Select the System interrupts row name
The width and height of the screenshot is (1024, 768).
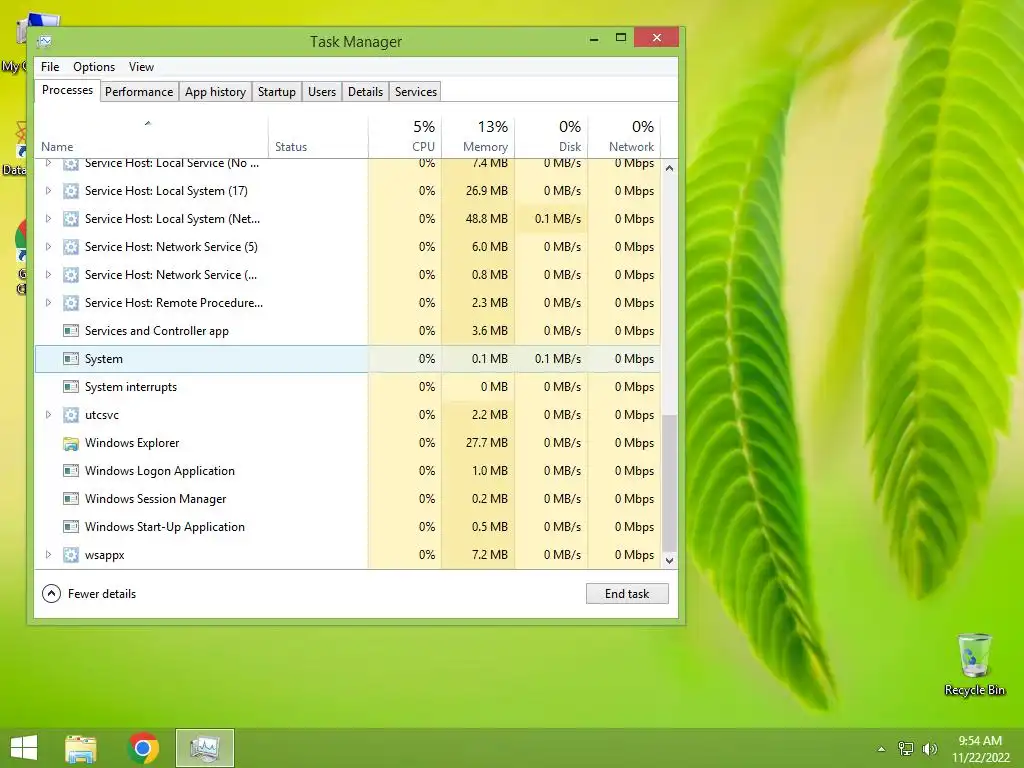pyautogui.click(x=131, y=387)
